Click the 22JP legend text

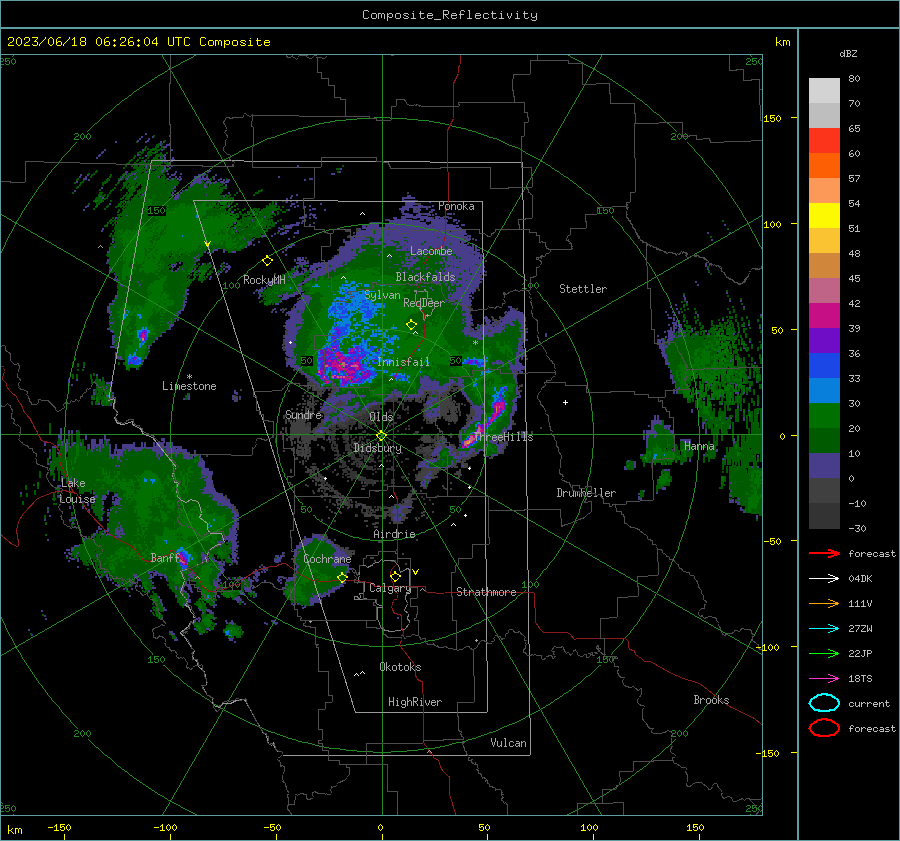tap(860, 653)
